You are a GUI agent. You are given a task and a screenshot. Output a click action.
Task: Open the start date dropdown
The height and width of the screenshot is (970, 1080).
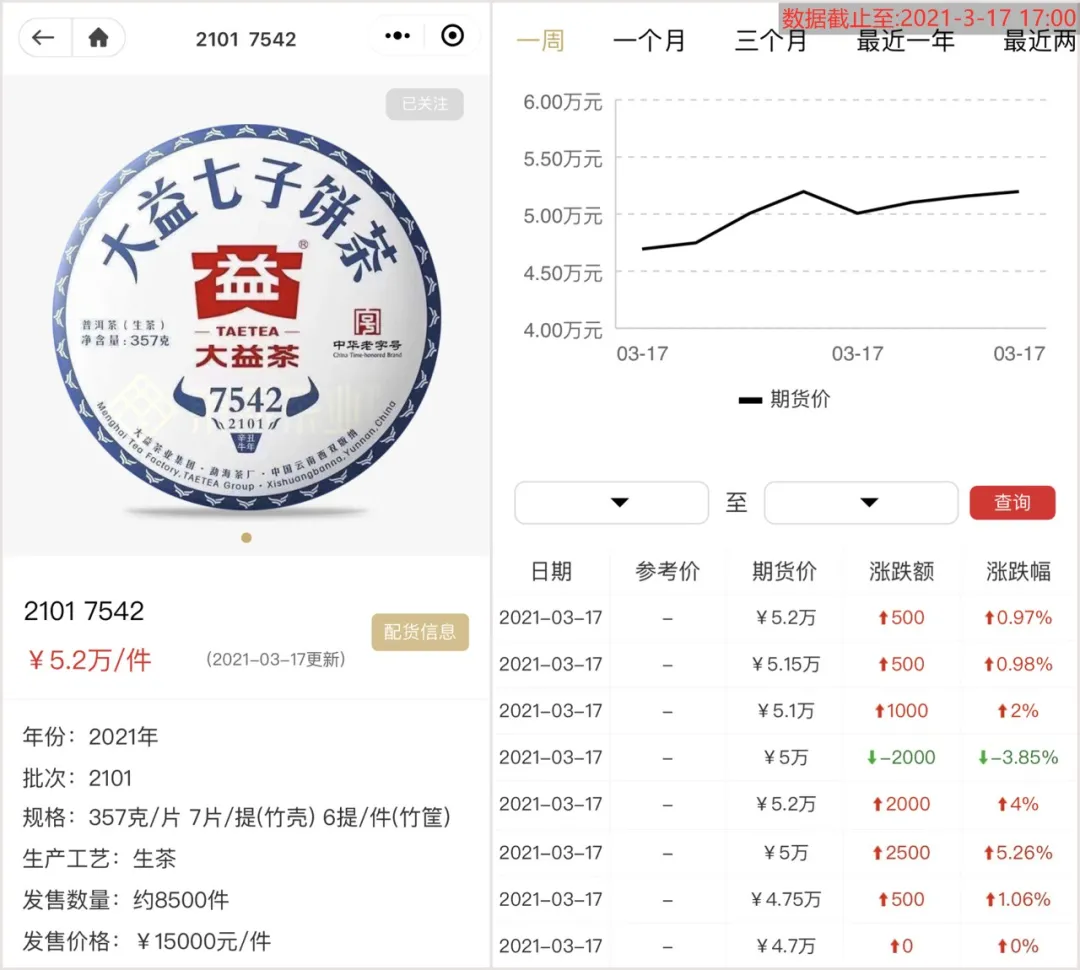612,502
